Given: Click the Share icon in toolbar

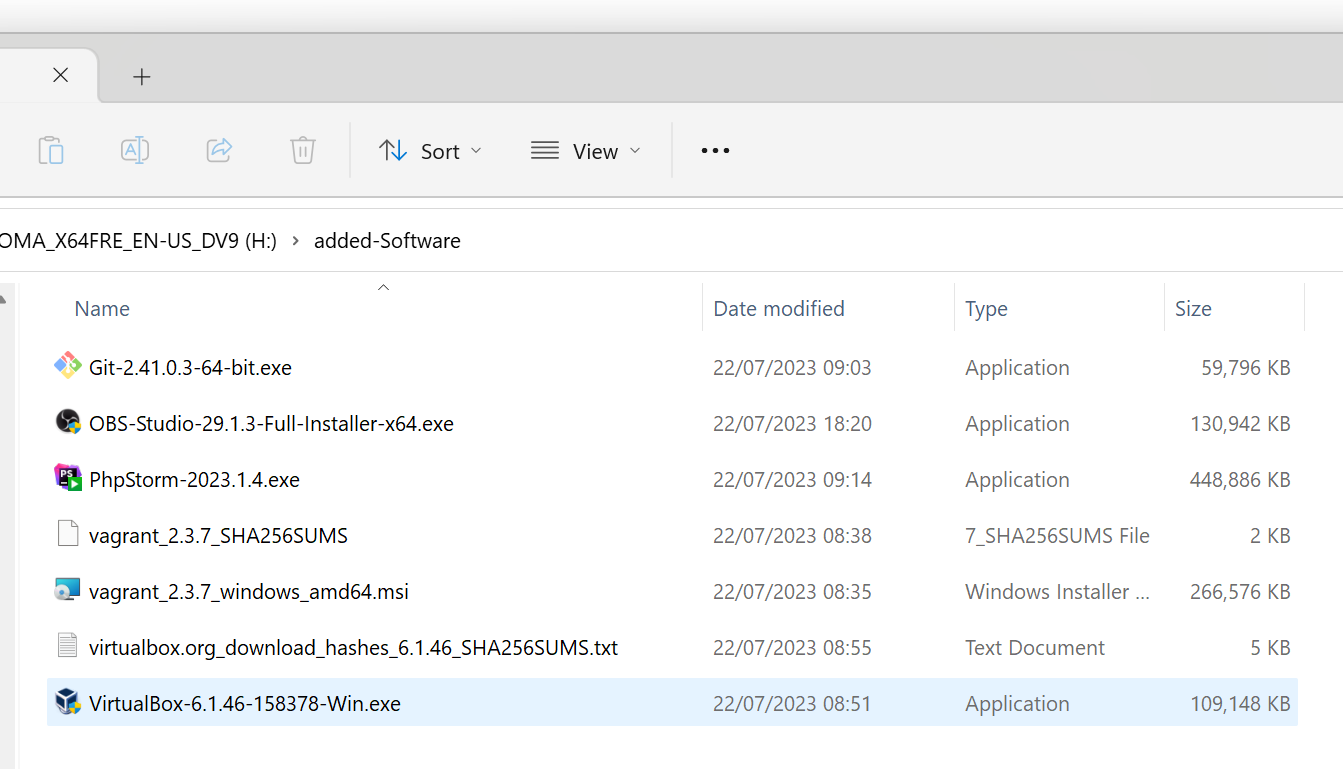Looking at the screenshot, I should point(219,151).
